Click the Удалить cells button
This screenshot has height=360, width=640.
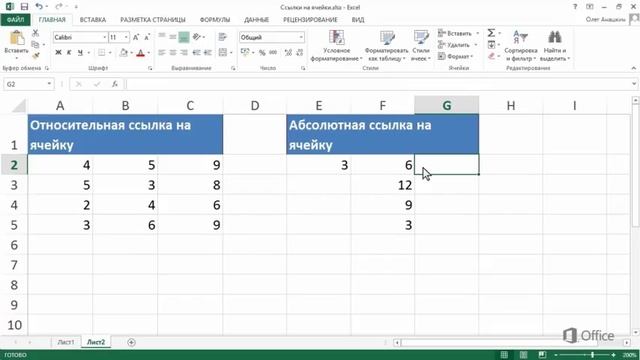[457, 45]
